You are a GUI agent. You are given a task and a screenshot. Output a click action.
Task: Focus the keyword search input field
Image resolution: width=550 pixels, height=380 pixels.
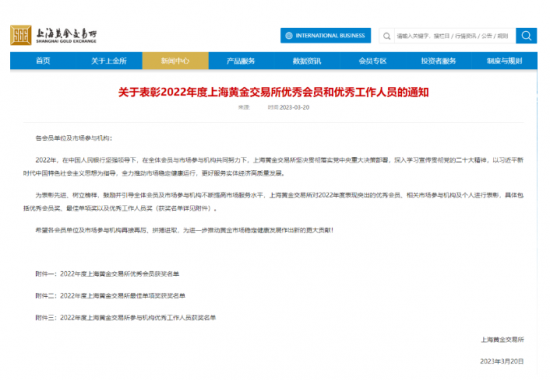point(455,36)
